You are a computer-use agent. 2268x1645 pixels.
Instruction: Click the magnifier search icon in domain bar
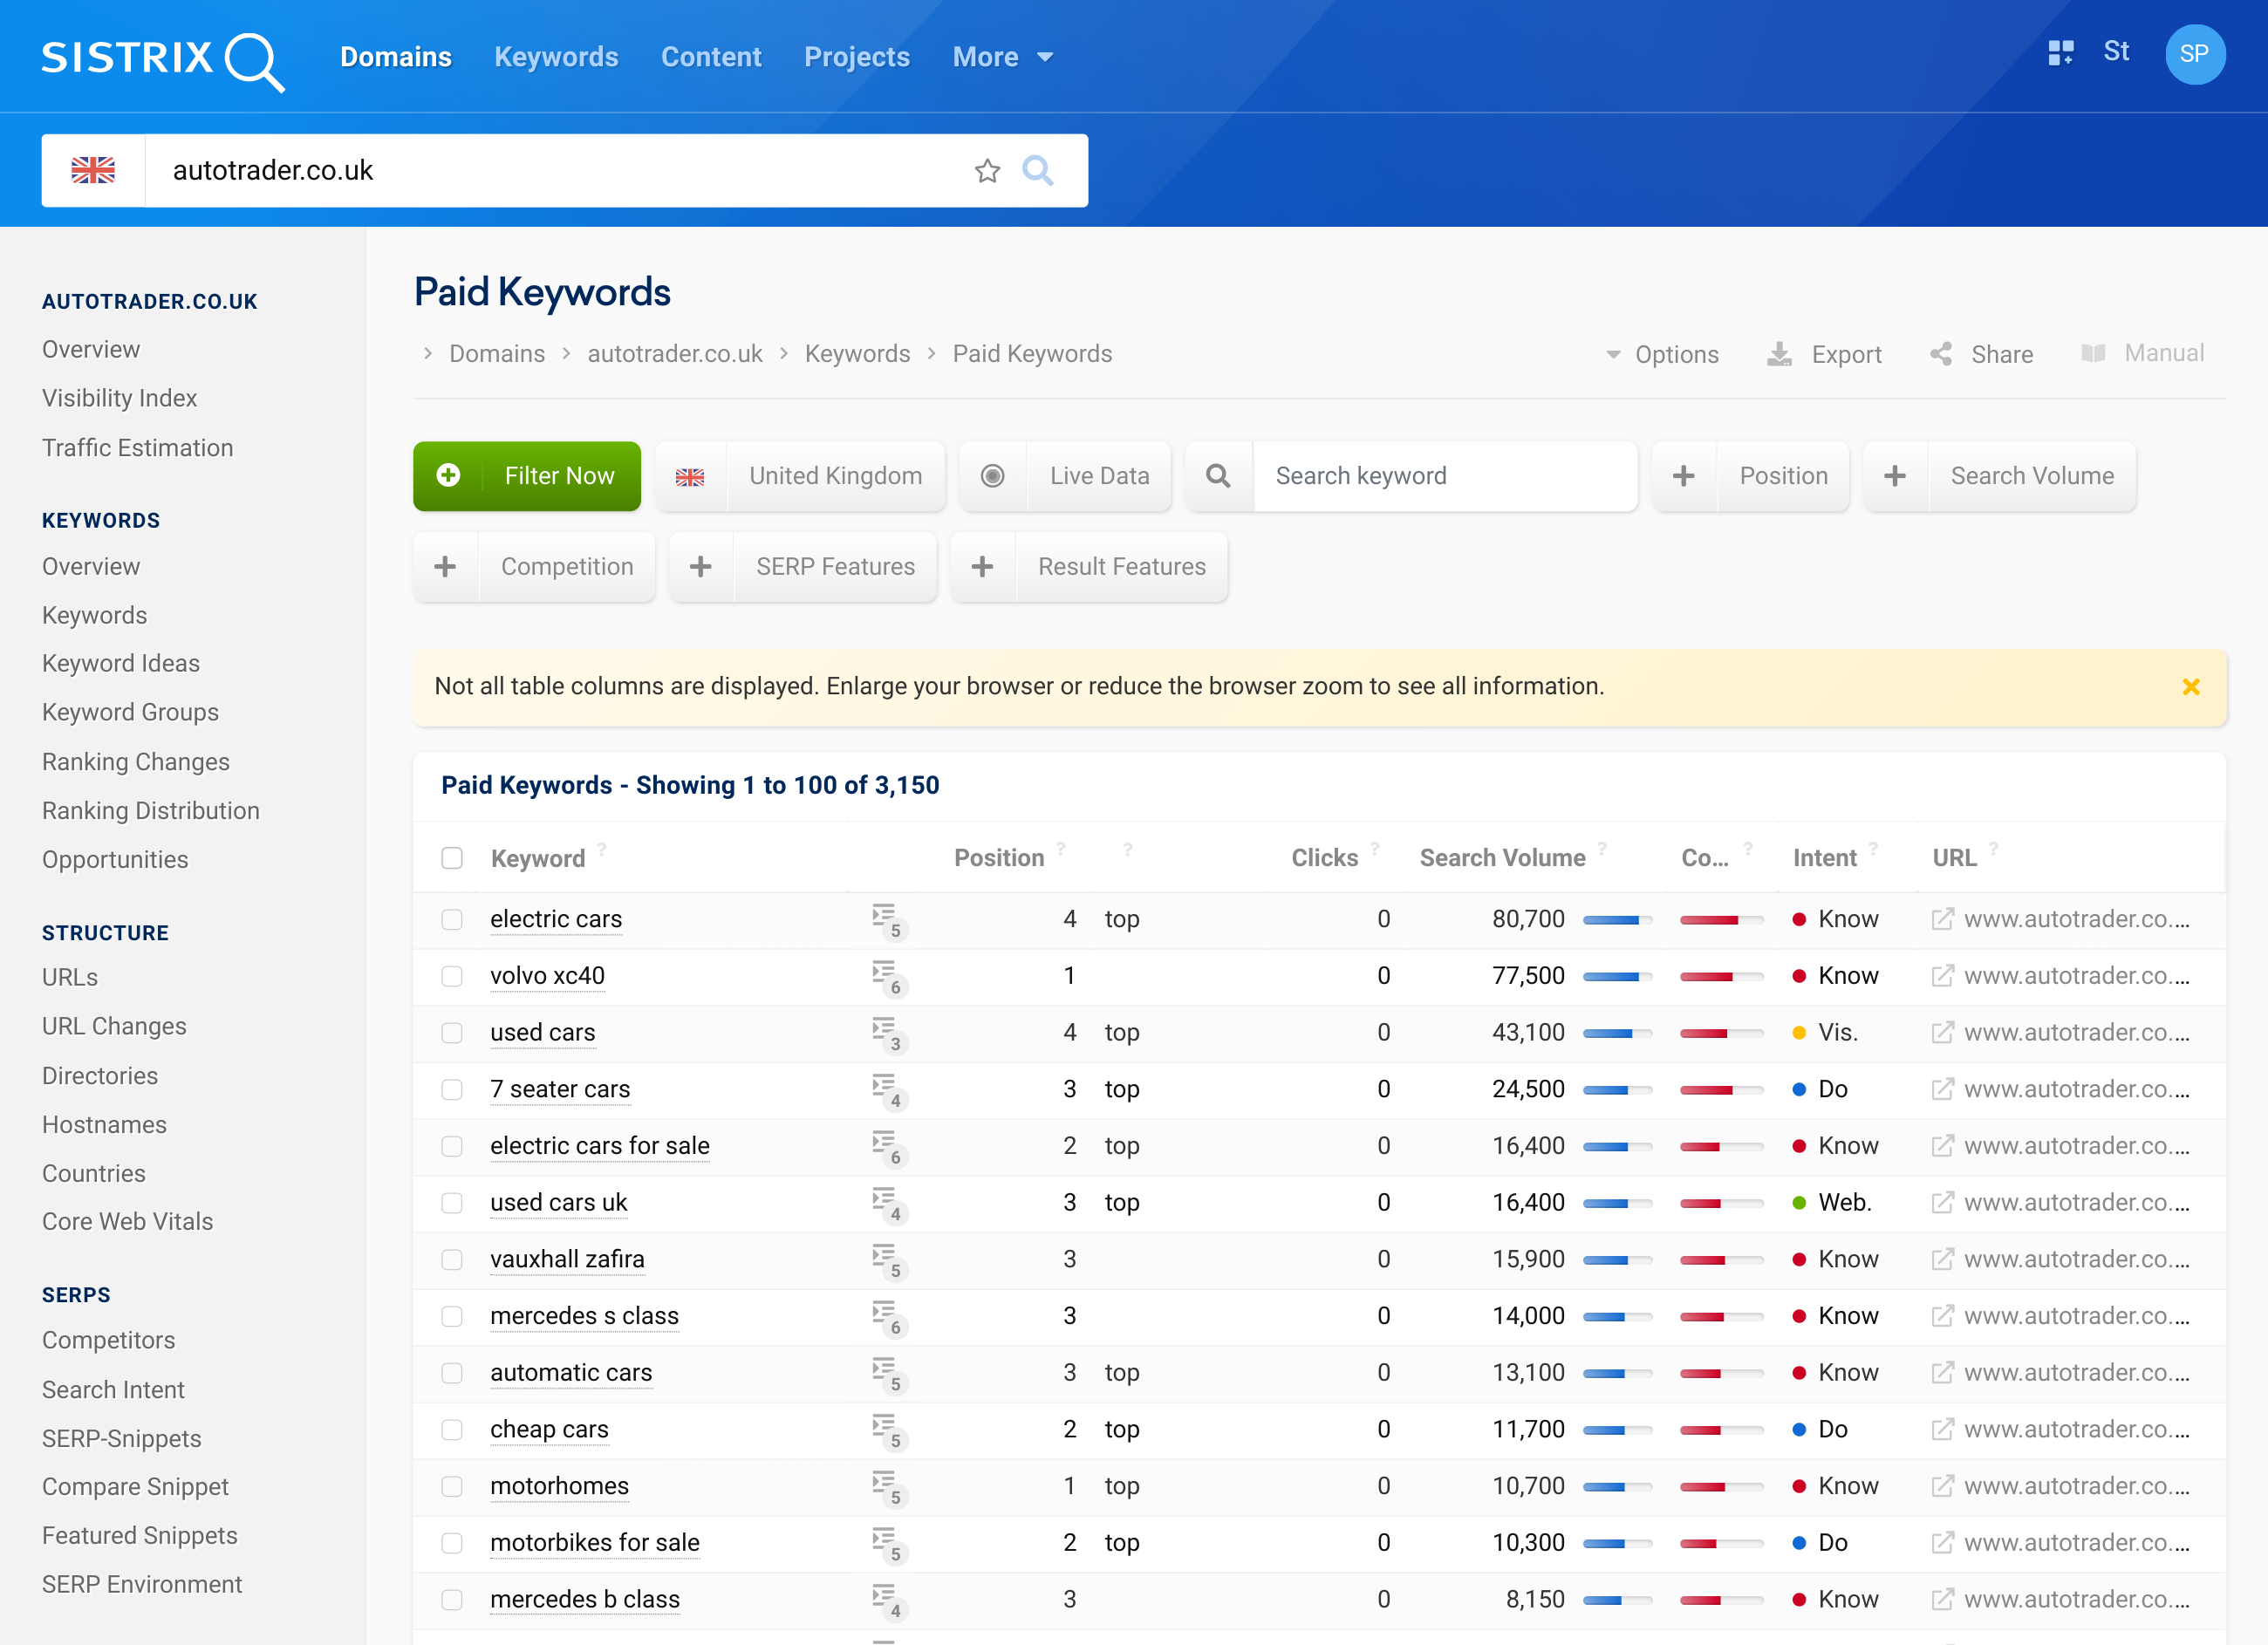tap(1037, 171)
